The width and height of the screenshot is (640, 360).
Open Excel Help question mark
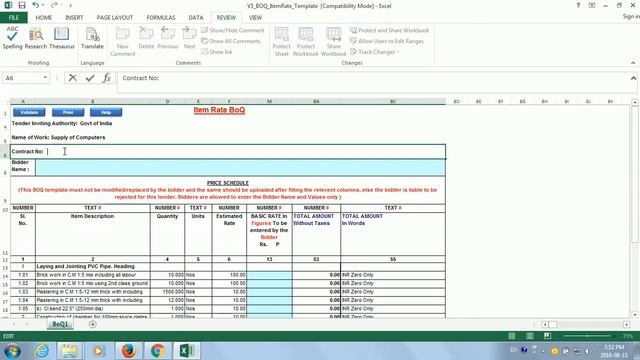(578, 6)
